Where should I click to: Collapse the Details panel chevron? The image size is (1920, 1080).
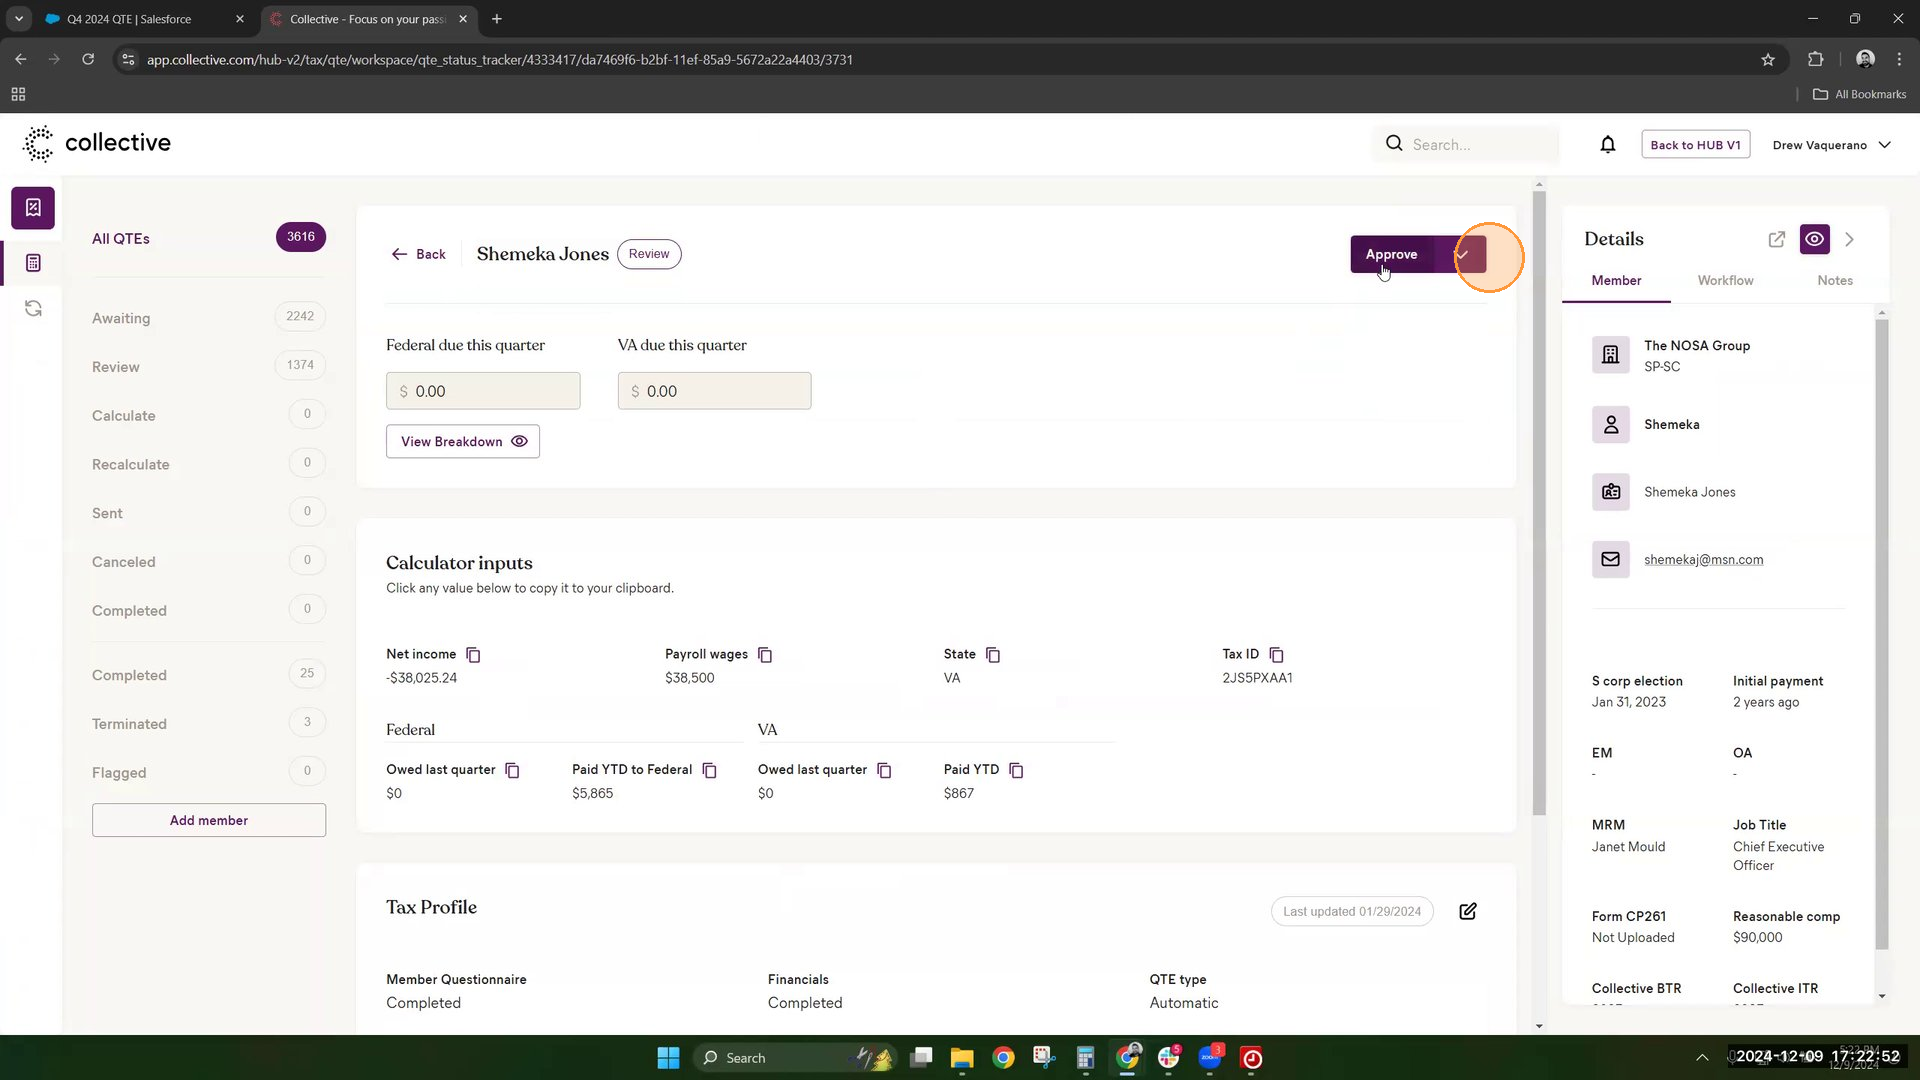point(1849,239)
